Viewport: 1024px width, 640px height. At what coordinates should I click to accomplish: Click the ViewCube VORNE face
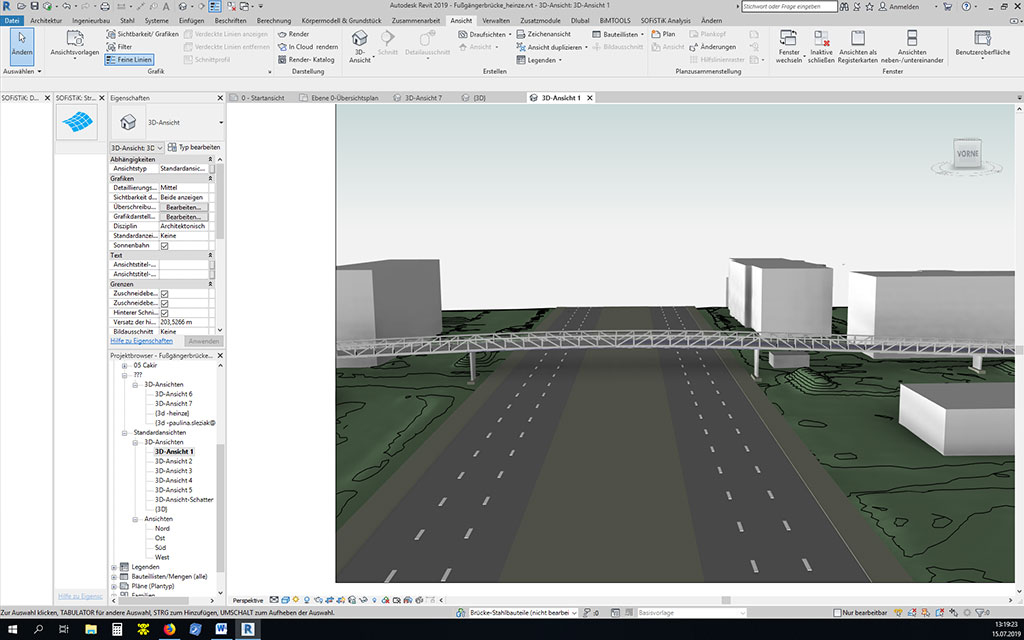(x=968, y=155)
